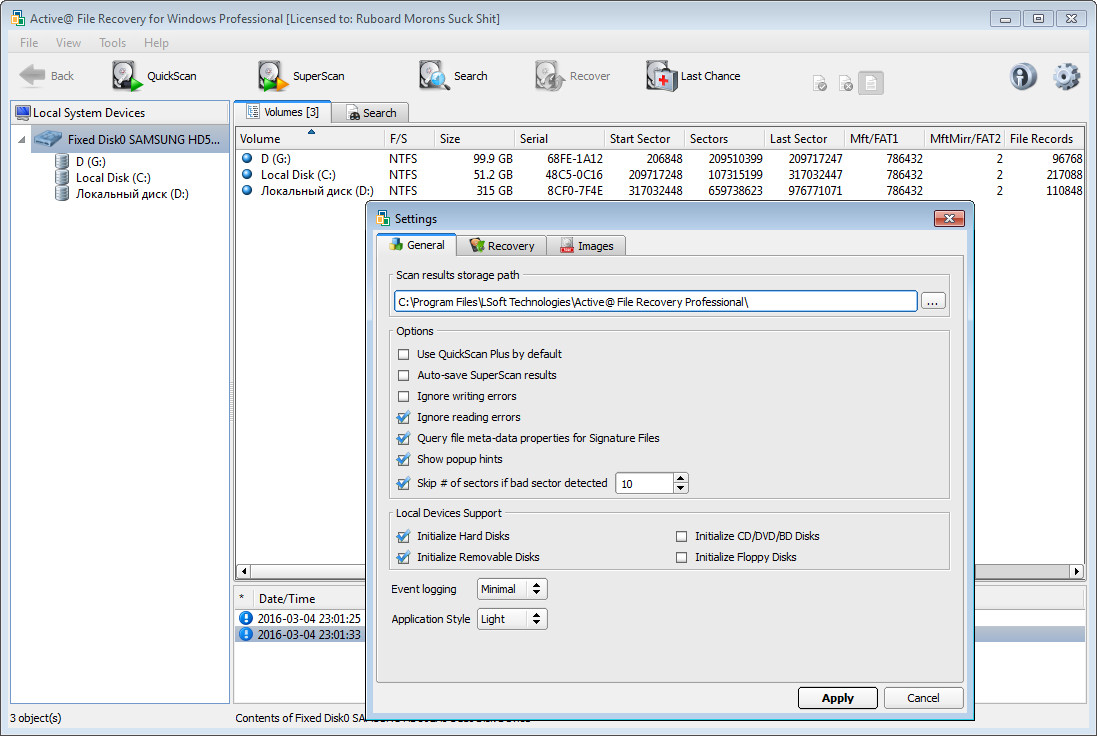Sort by the Volume column header
Screen dimensions: 1097x736
[310, 139]
